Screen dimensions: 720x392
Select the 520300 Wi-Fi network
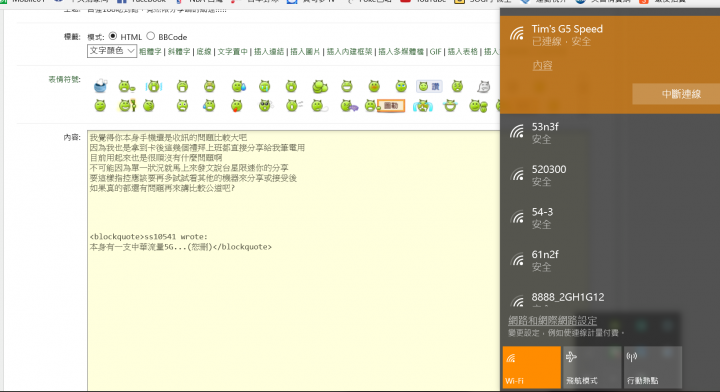(610, 175)
